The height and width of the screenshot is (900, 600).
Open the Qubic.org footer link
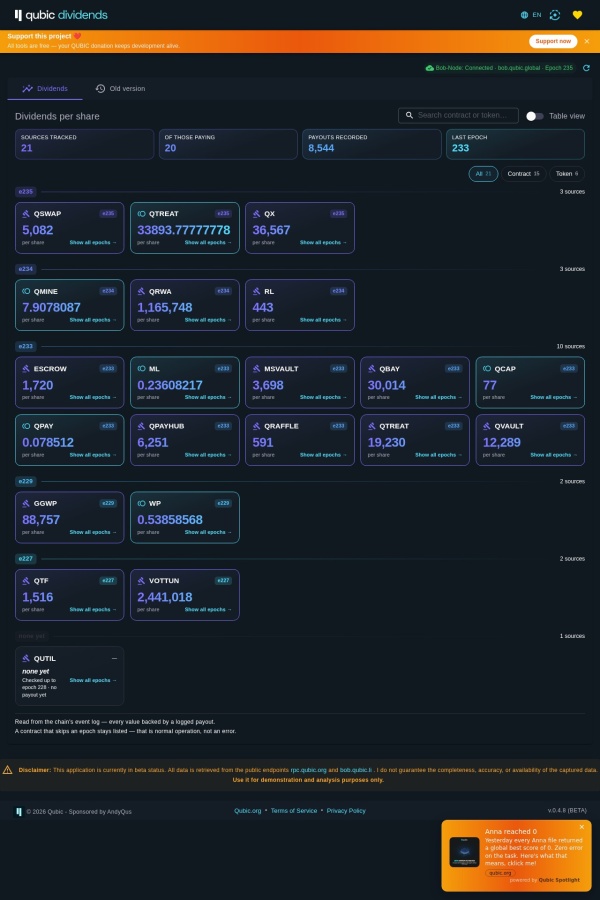pos(247,811)
